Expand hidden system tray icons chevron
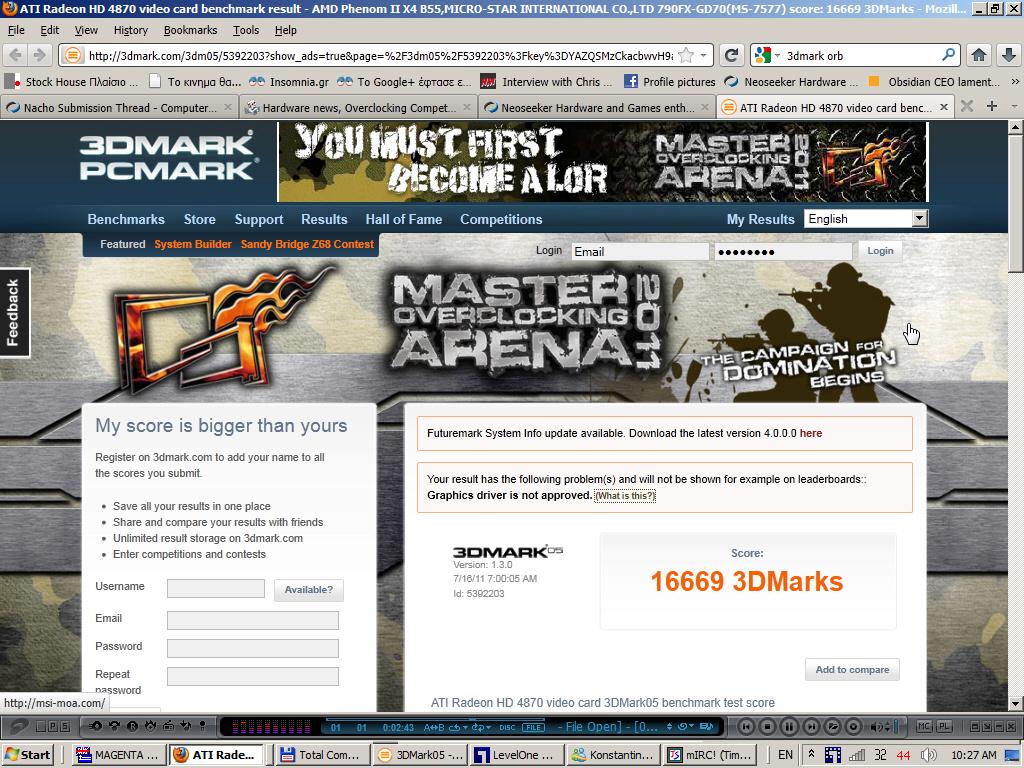Image resolution: width=1024 pixels, height=768 pixels. (x=812, y=754)
